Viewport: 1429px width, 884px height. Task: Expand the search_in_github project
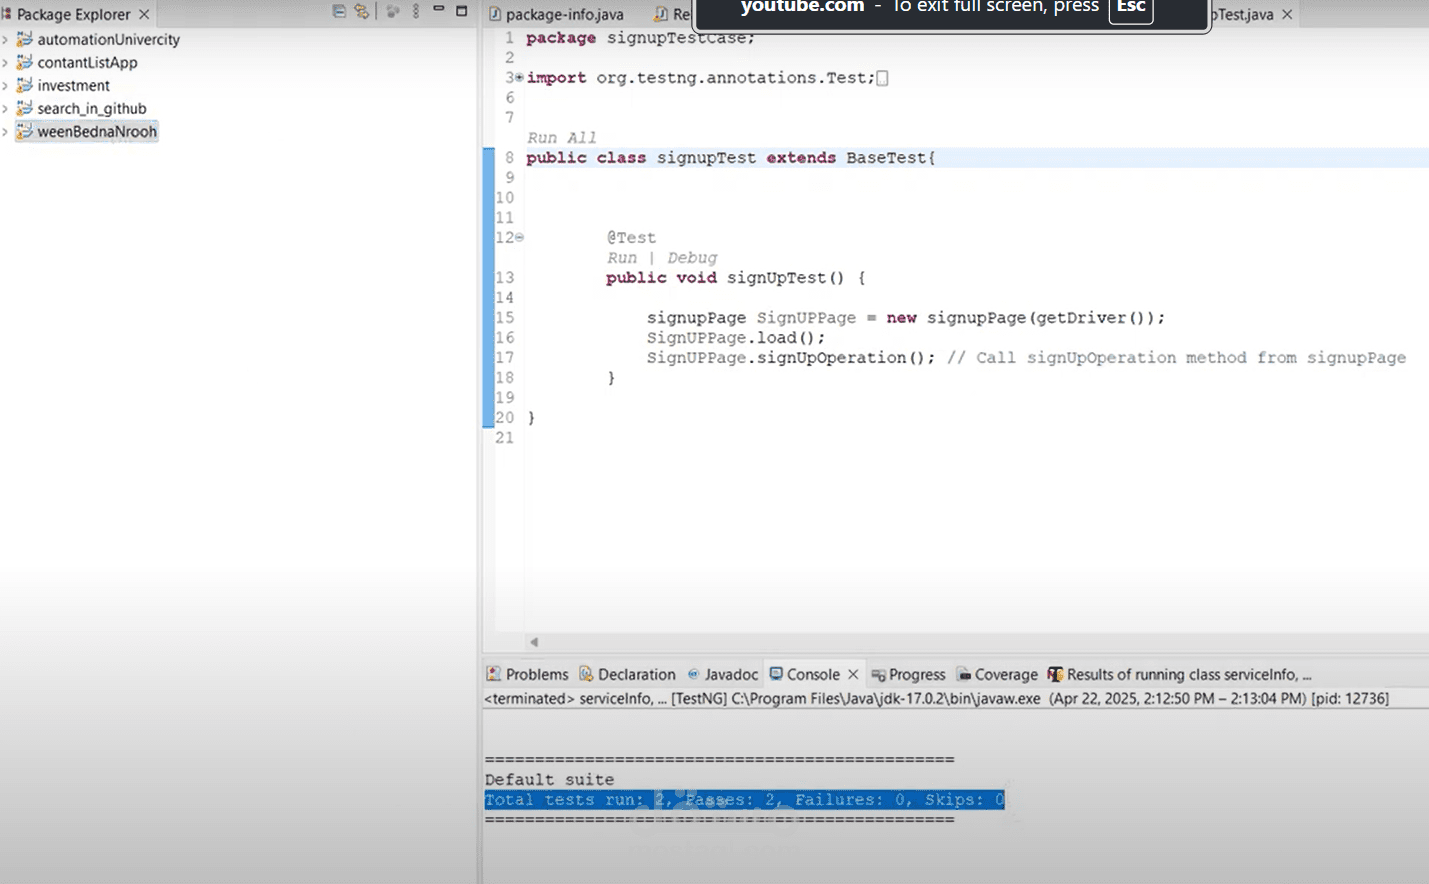(5, 109)
